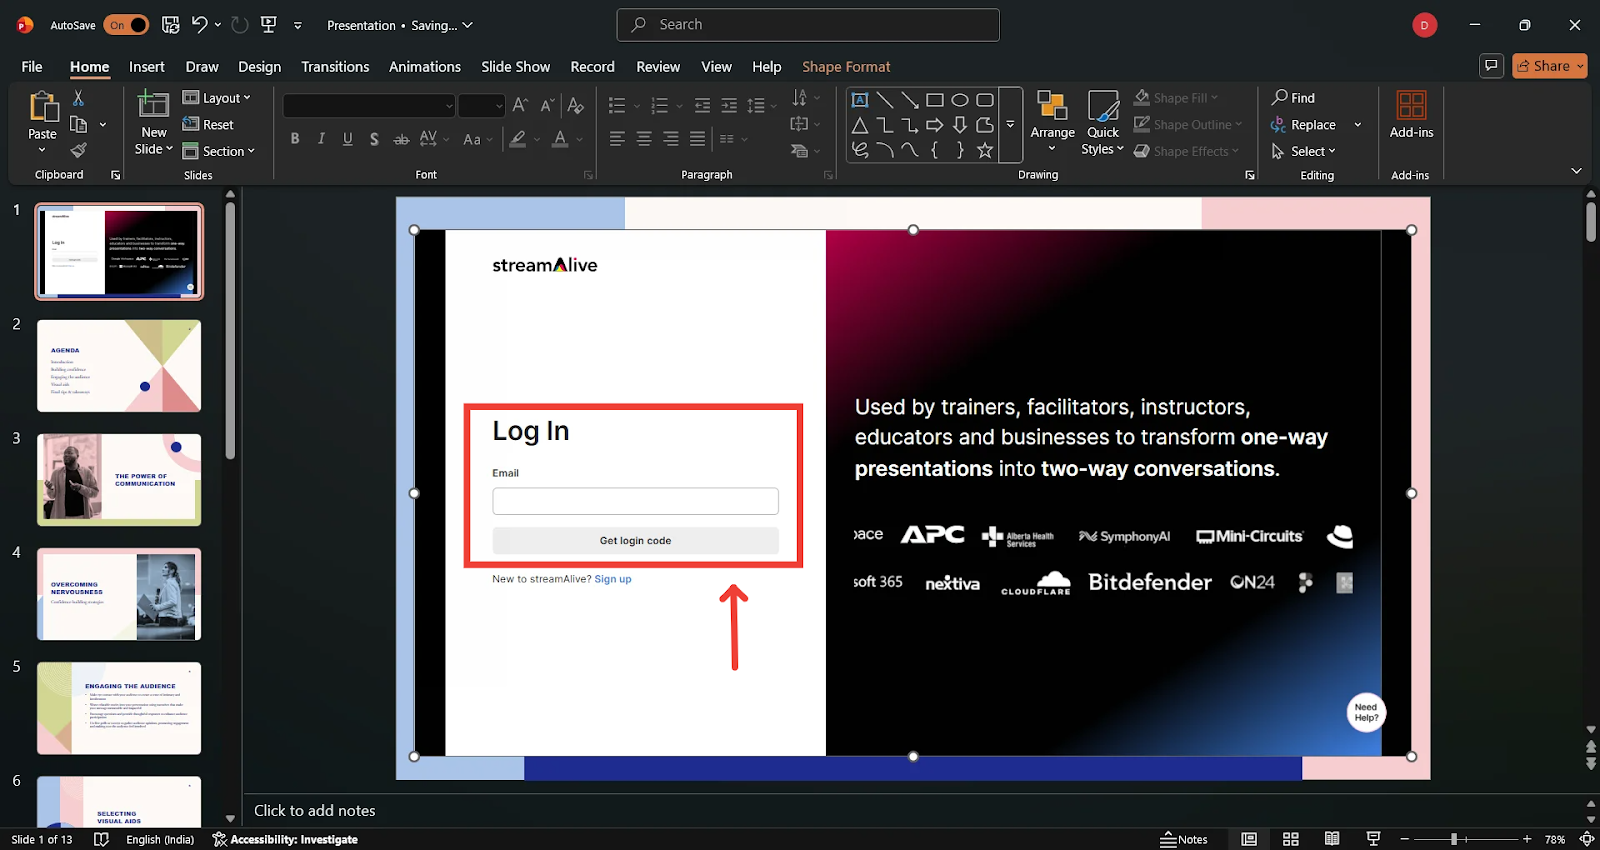
Task: Expand the Layout dropdown
Action: point(217,98)
